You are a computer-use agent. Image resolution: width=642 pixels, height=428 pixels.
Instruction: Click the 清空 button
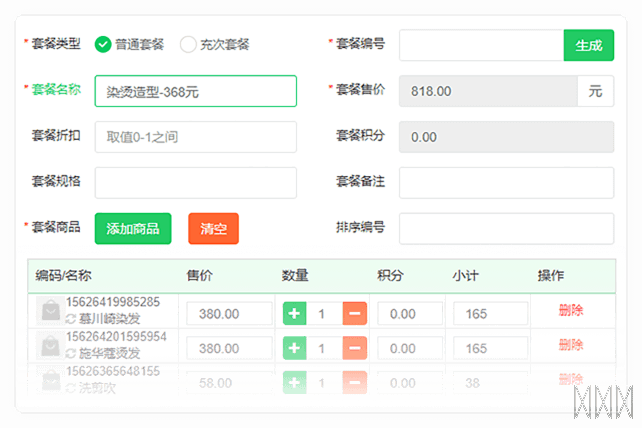pos(213,229)
